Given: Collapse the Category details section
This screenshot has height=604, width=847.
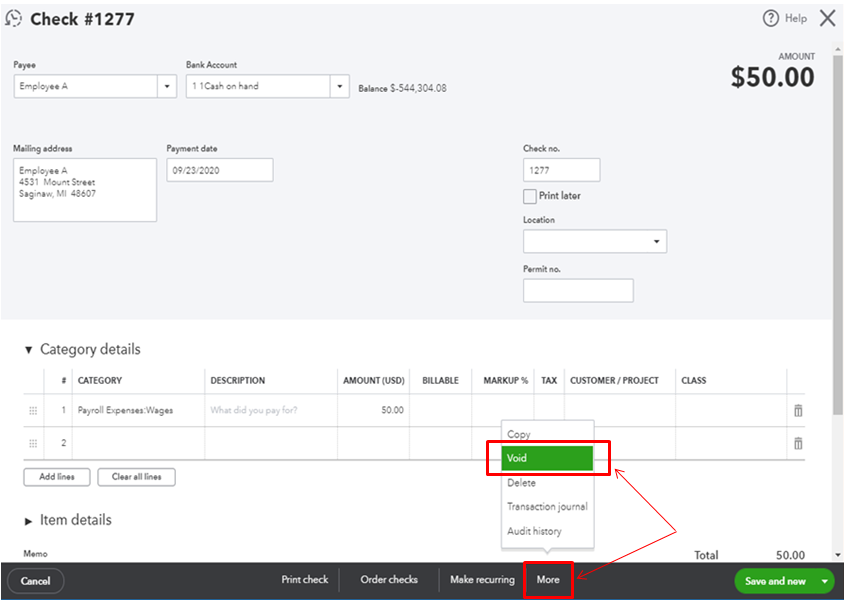Looking at the screenshot, I should (28, 349).
